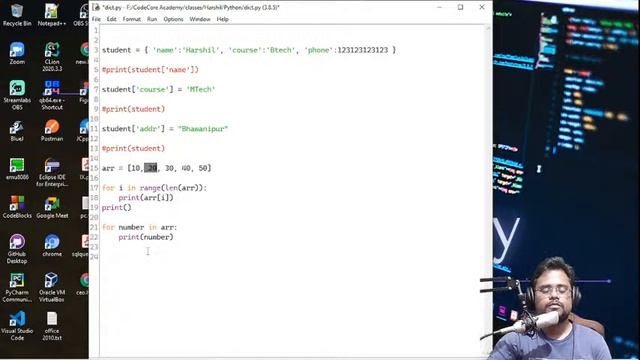Click the student['addr'] = "Bhawanipur" line
The height and width of the screenshot is (360, 640).
pyautogui.click(x=165, y=129)
